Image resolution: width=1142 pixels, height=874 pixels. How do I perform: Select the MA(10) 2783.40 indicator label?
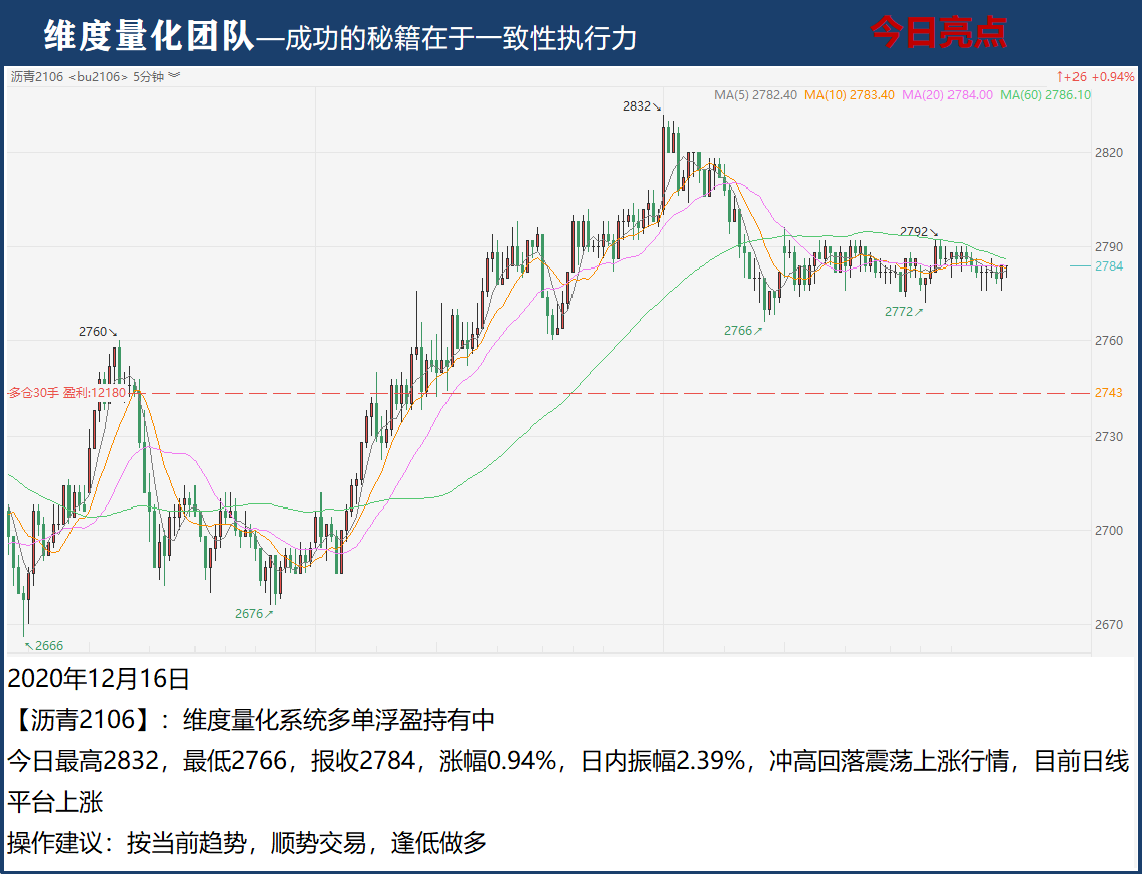(x=848, y=95)
